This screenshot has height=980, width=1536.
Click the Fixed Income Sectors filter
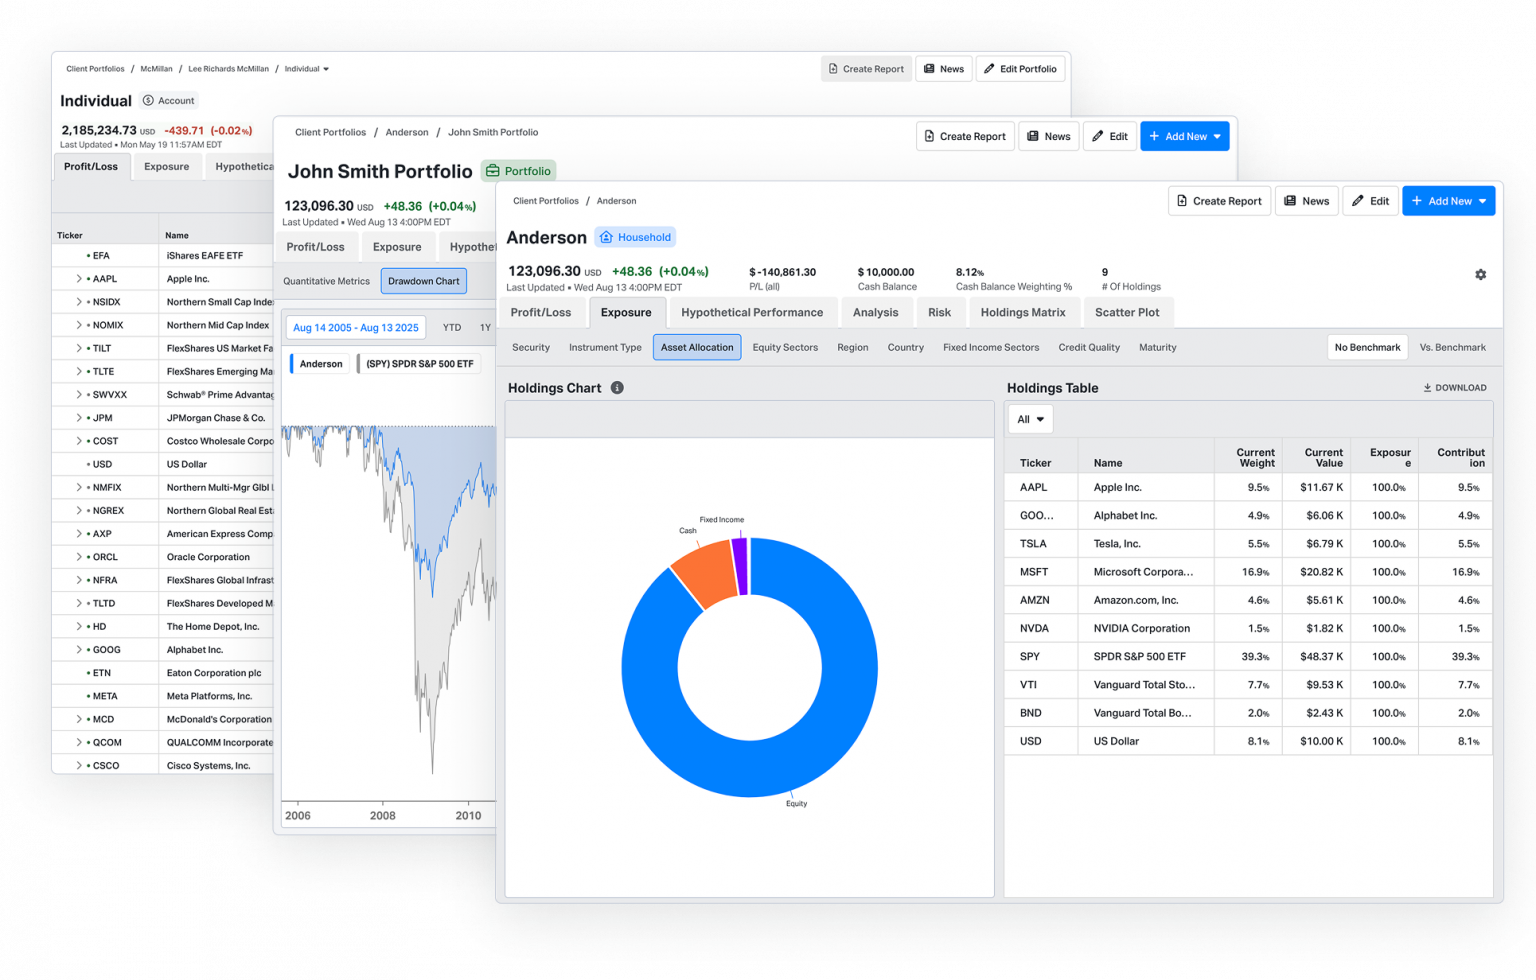coord(991,347)
